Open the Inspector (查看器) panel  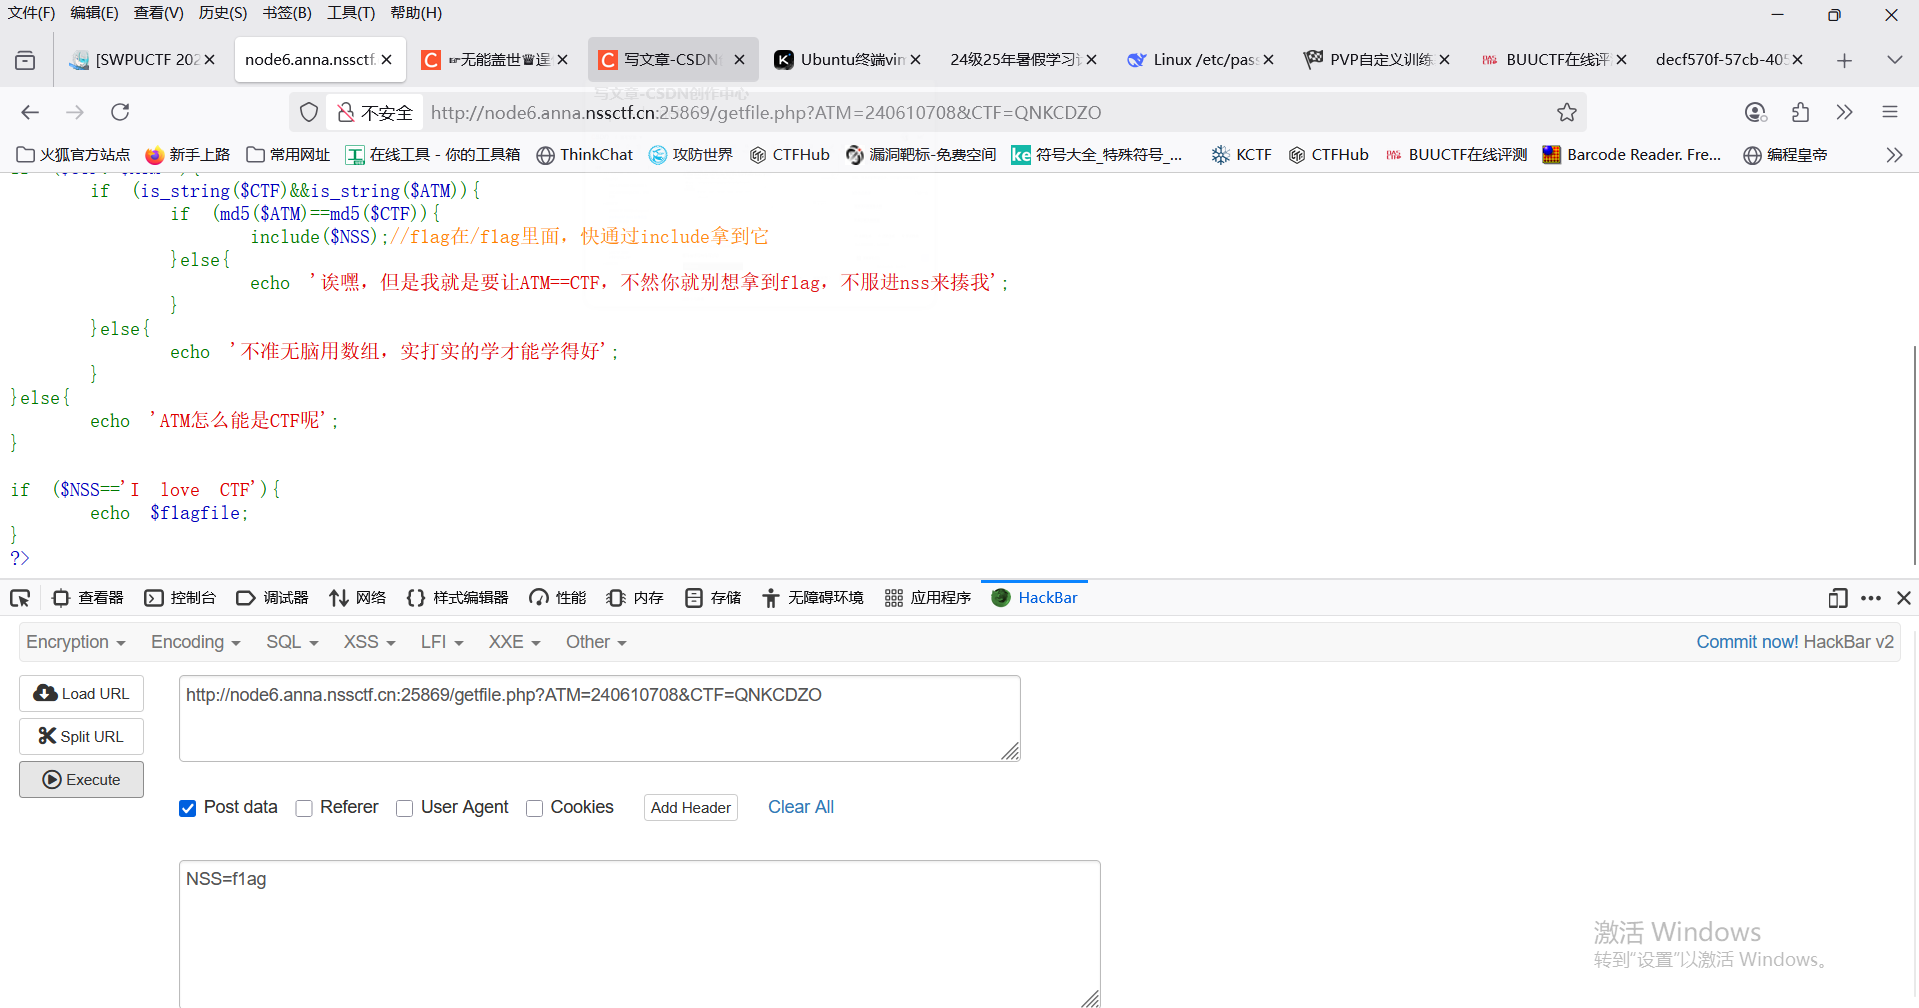(88, 598)
